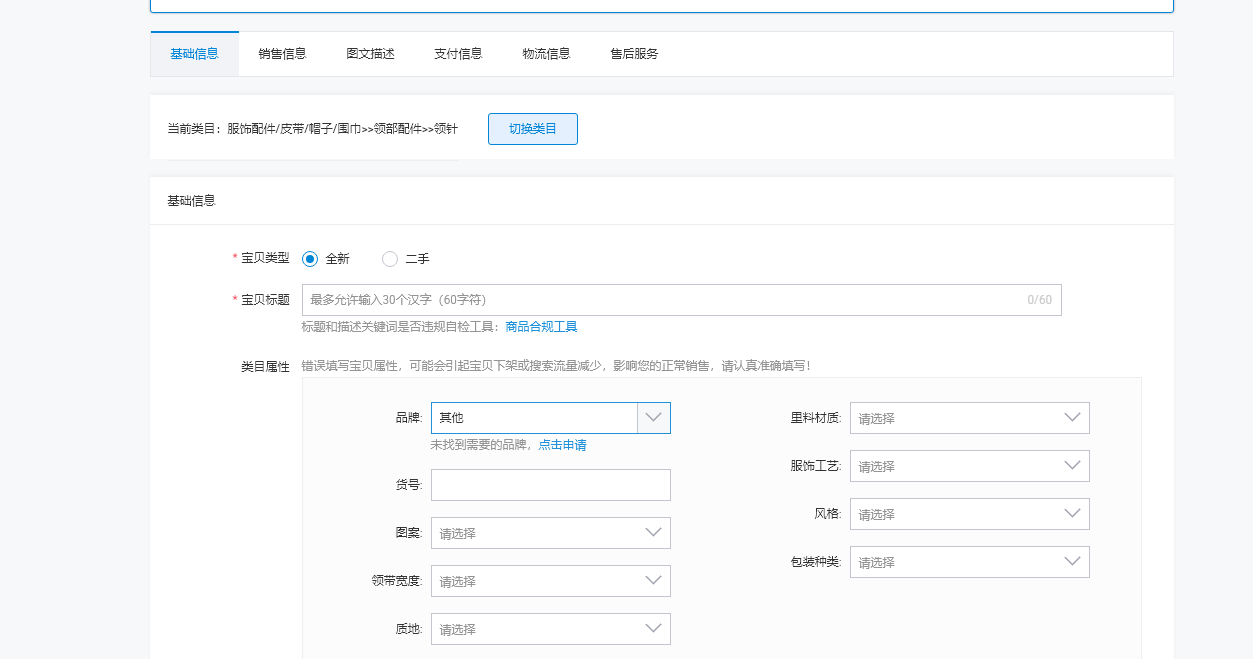Viewport: 1253px width, 659px height.
Task: Expand the 里料材质 dropdown
Action: pos(969,418)
